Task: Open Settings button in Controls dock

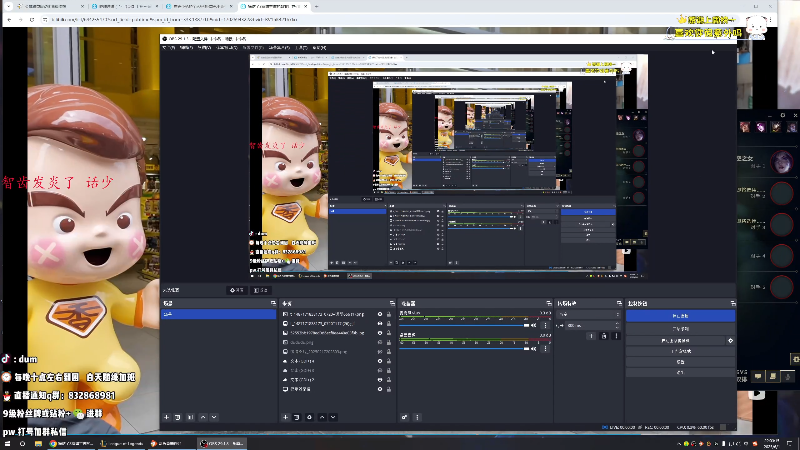Action: point(680,362)
